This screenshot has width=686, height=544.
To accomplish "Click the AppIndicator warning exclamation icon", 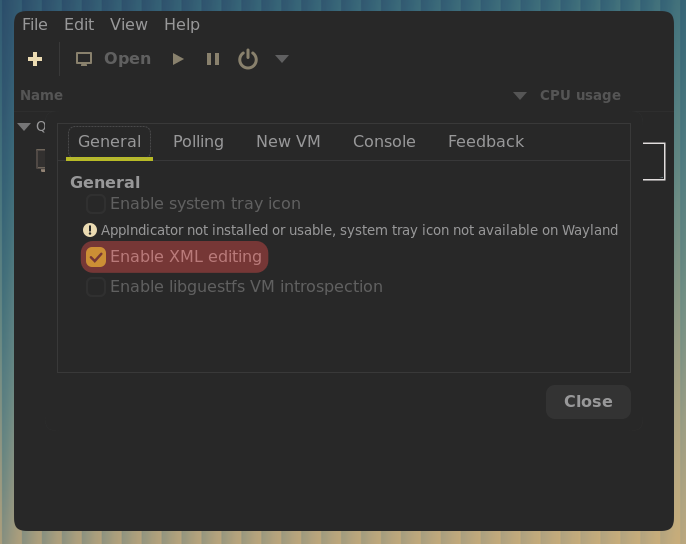I will [90, 230].
